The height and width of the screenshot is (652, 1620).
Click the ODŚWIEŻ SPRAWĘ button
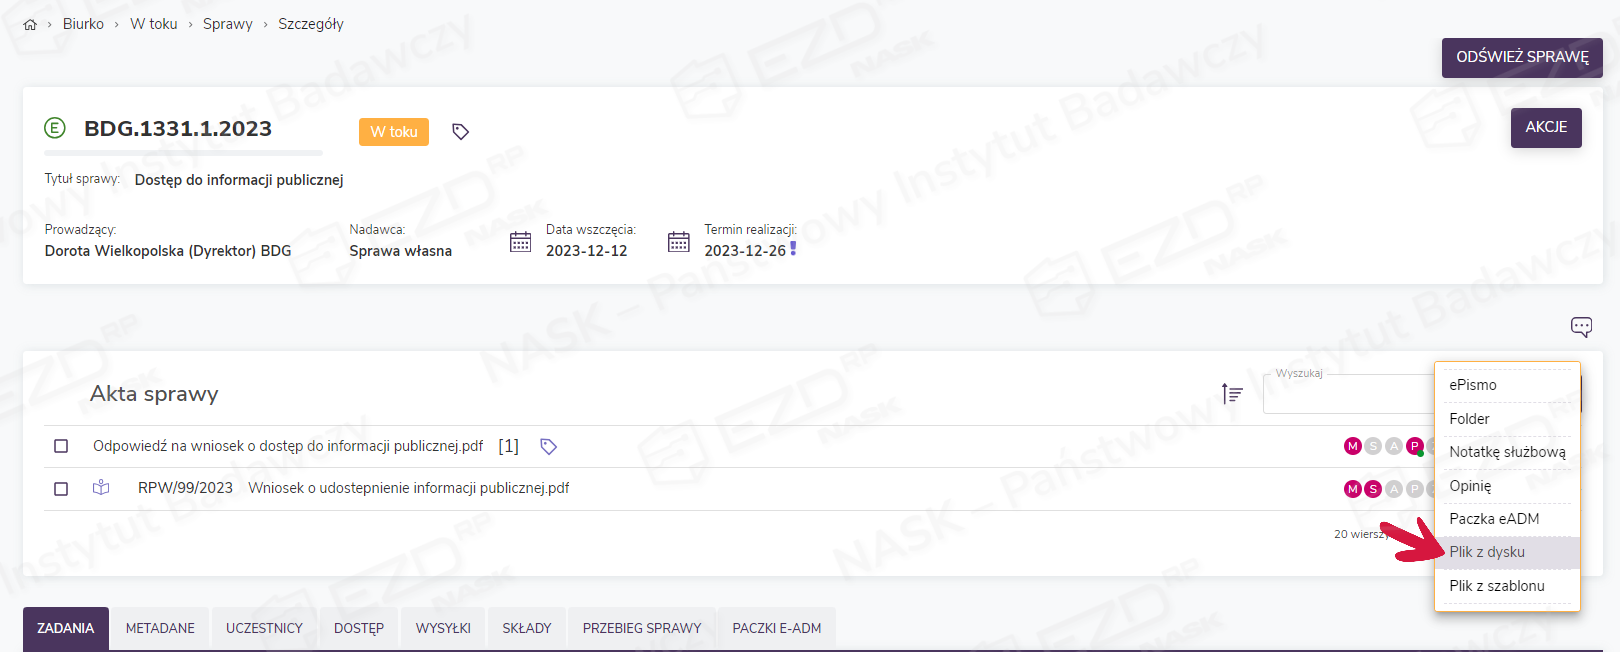[x=1521, y=58]
